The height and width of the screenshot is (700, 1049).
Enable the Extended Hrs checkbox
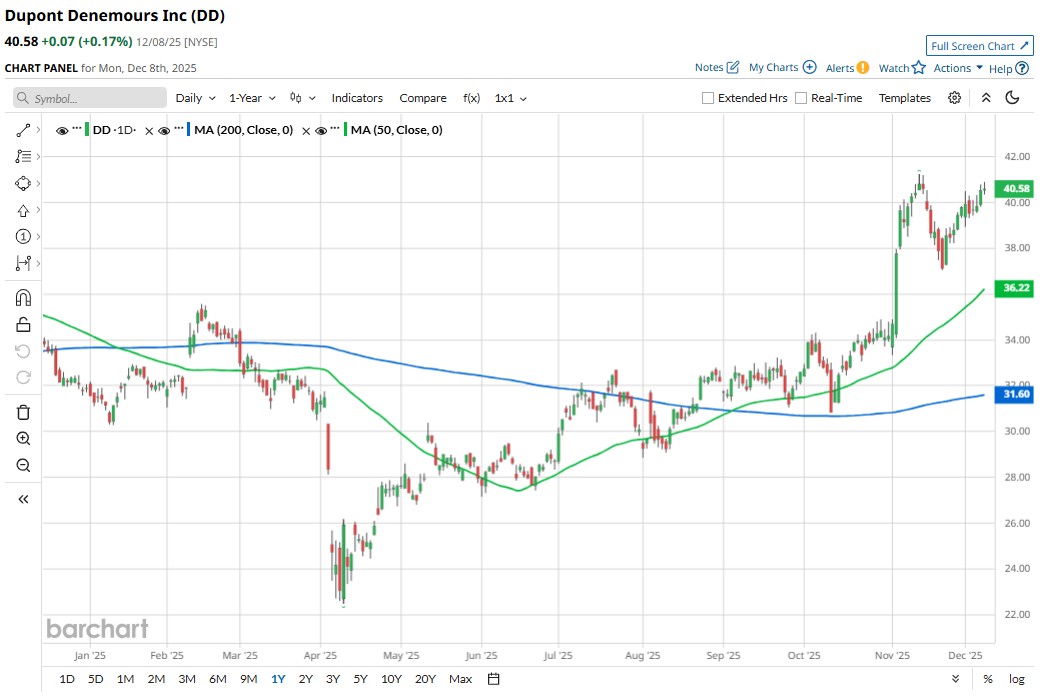click(x=708, y=98)
